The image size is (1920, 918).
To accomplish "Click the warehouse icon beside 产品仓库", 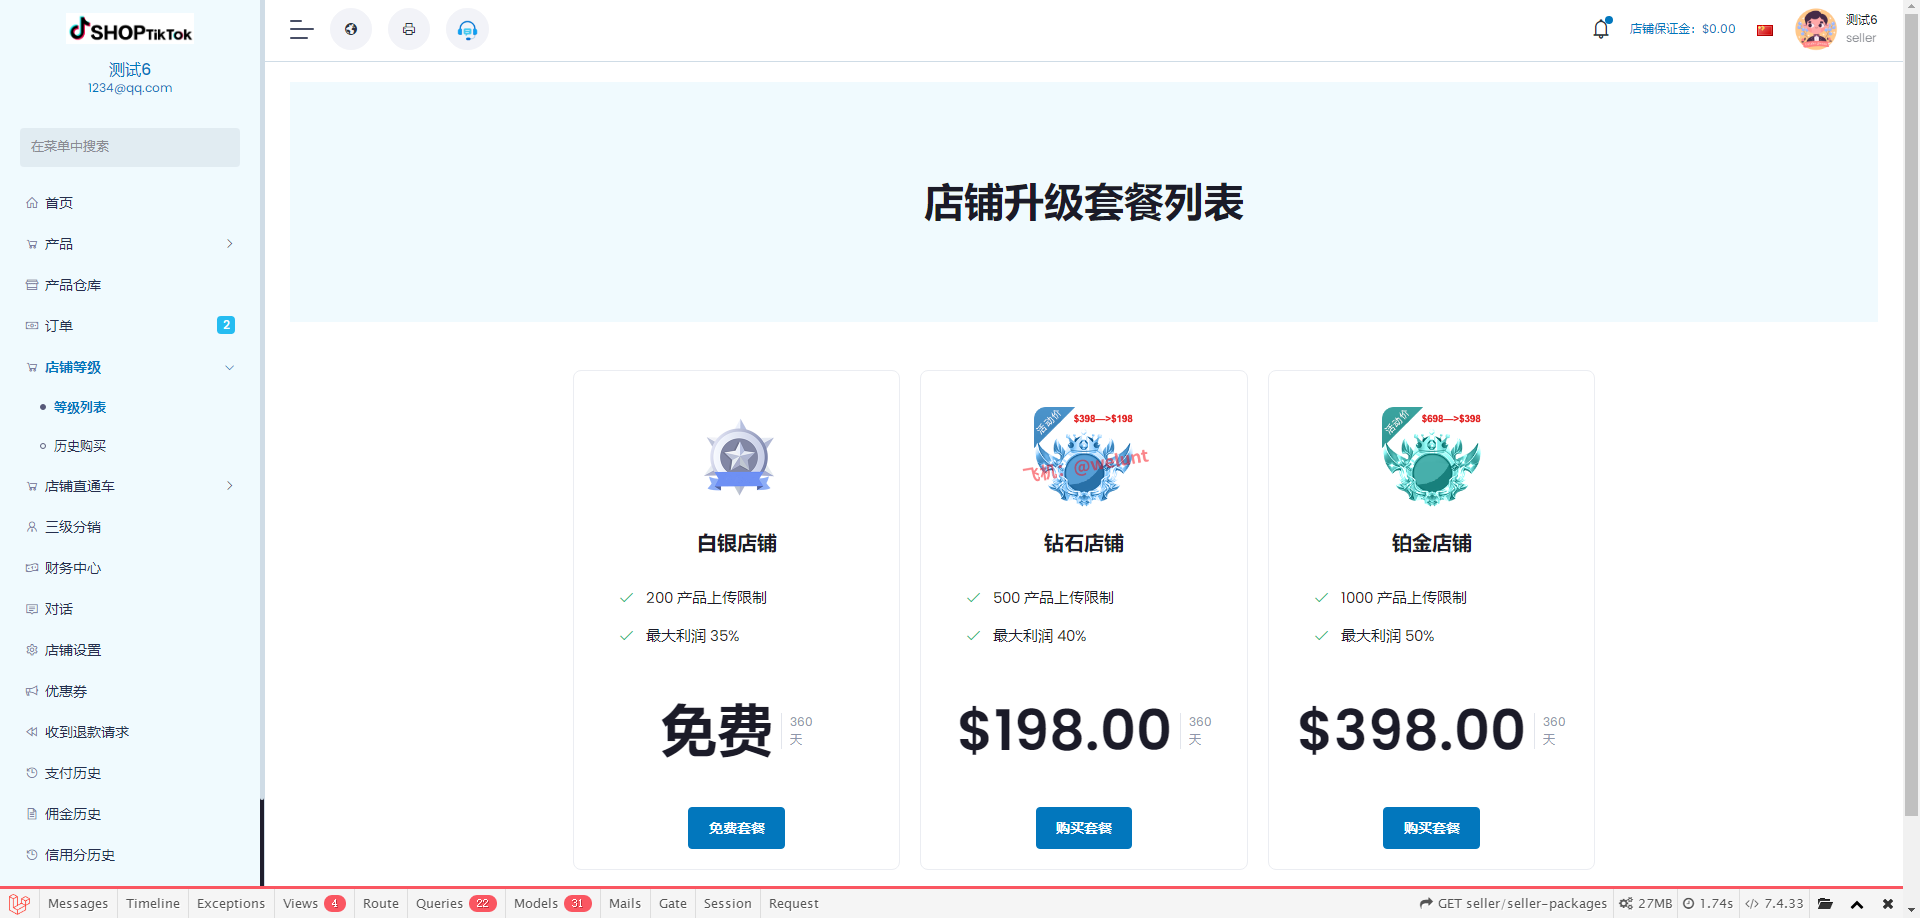I will pyautogui.click(x=32, y=285).
